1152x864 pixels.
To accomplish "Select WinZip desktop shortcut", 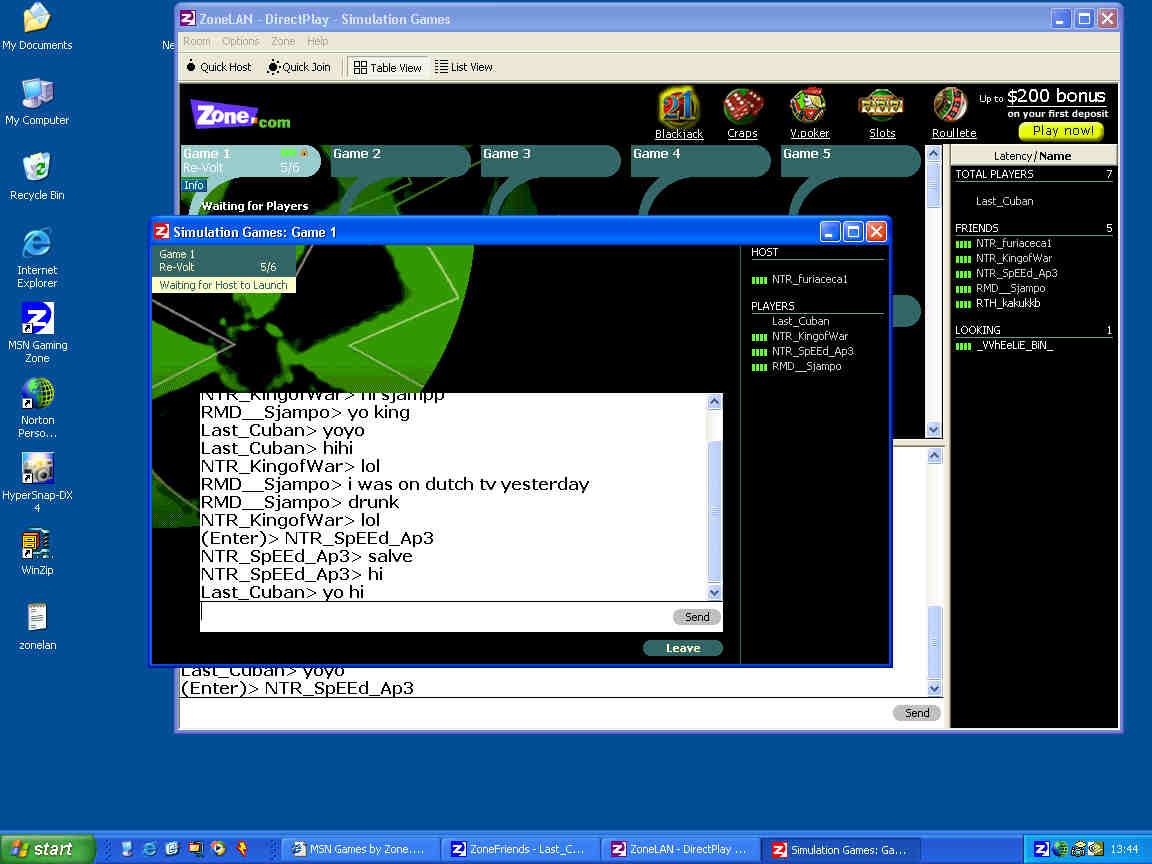I will point(37,552).
